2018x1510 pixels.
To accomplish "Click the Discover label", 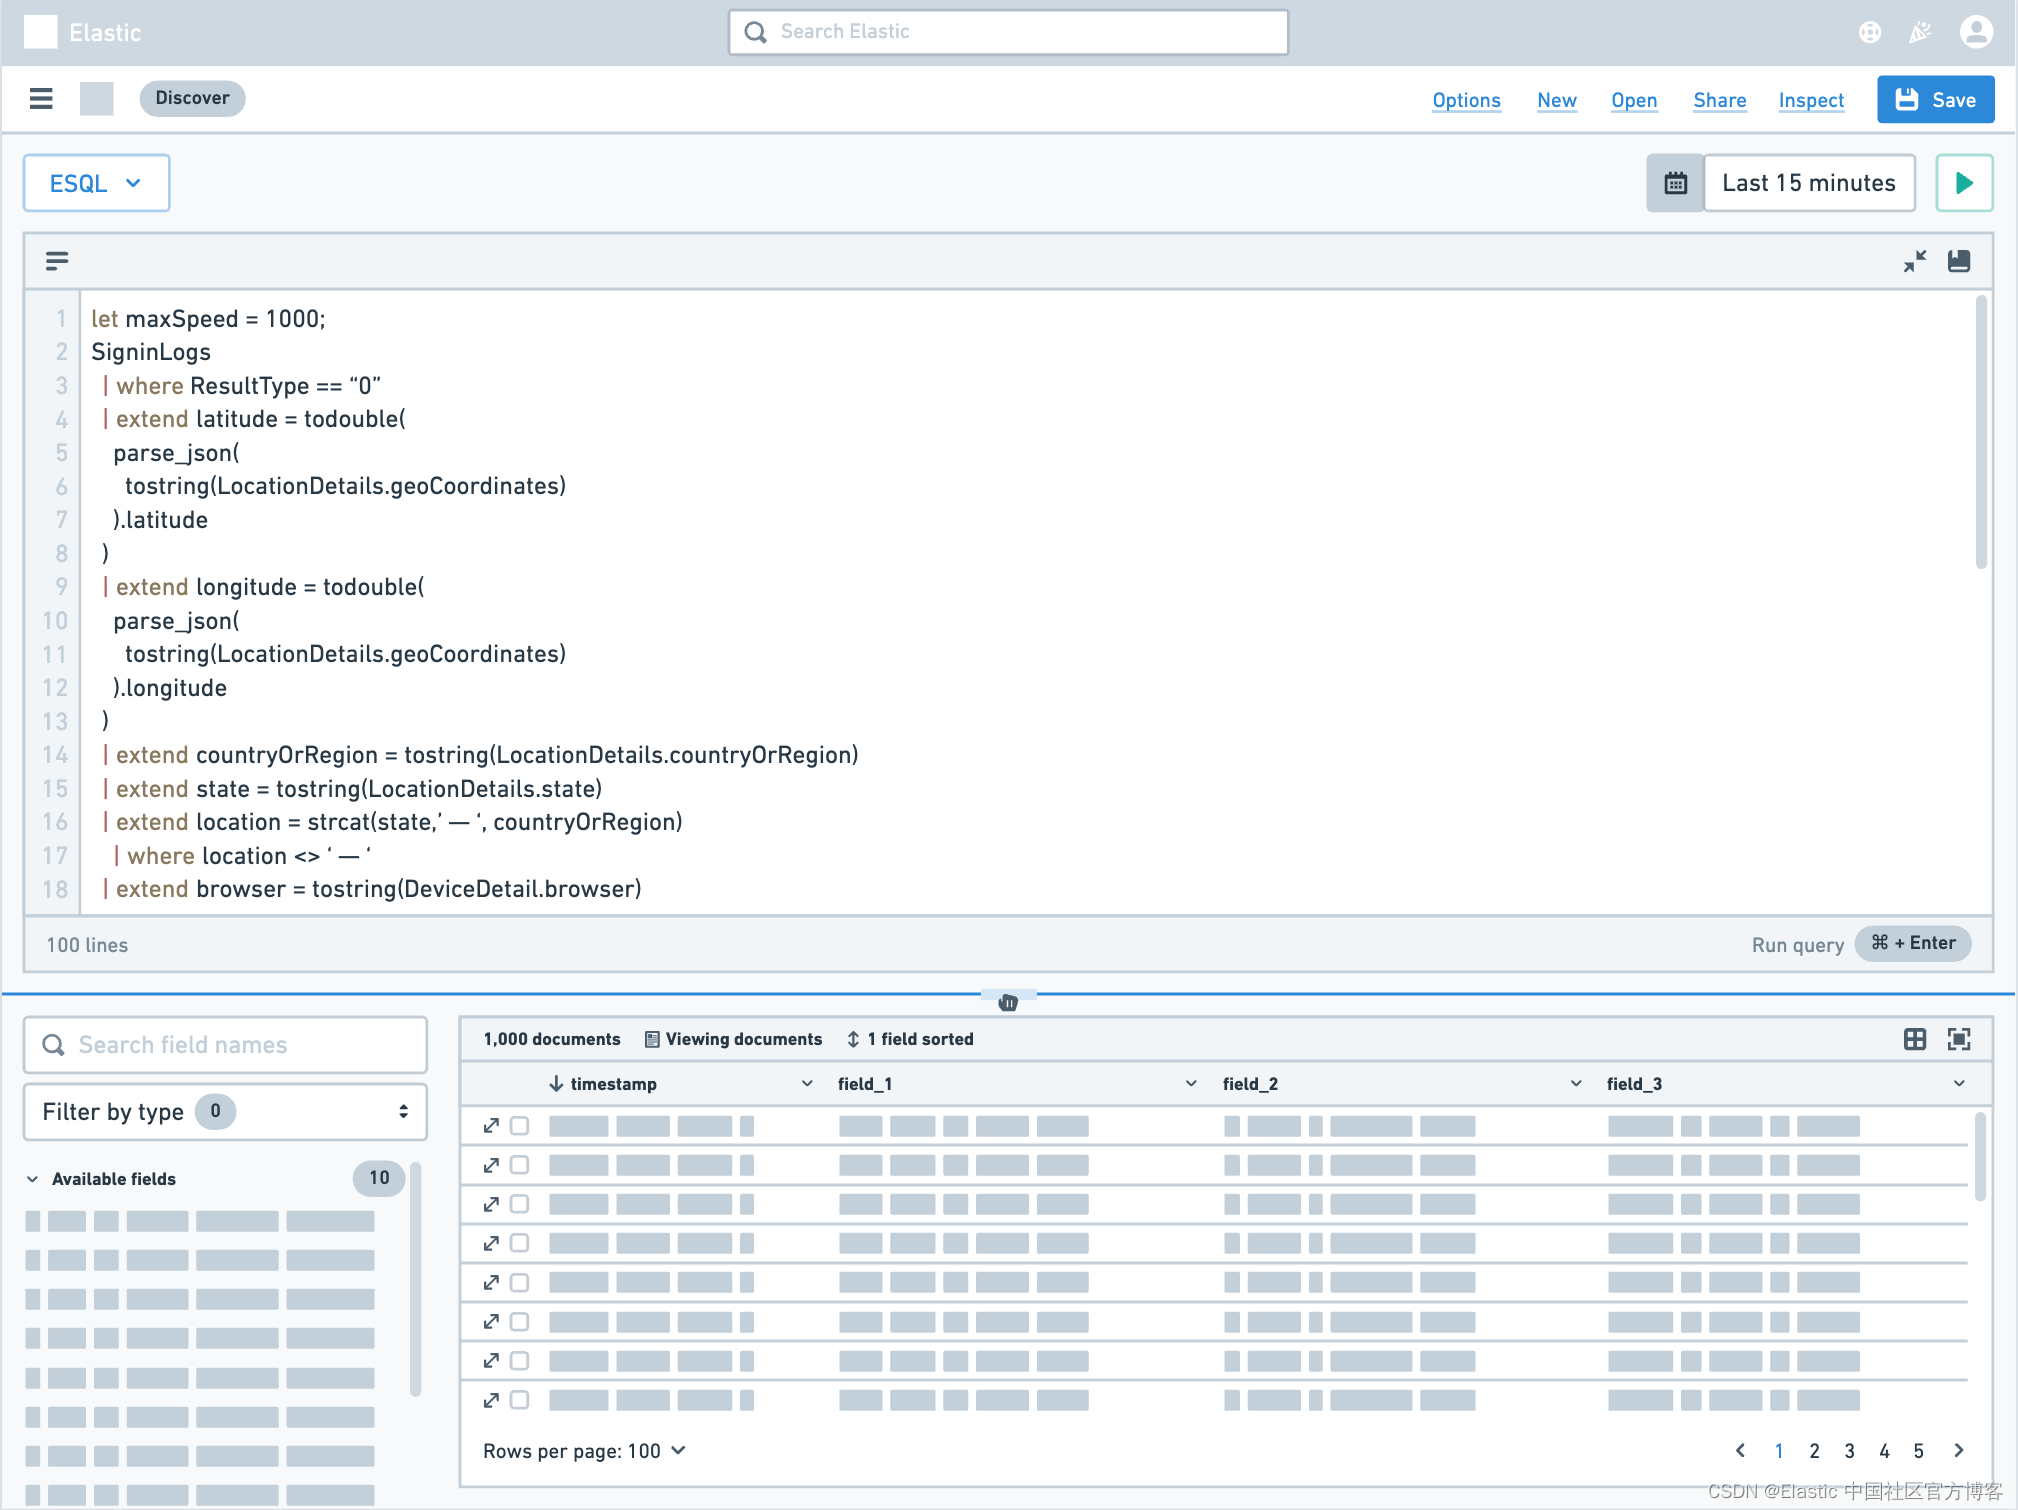I will [x=192, y=98].
